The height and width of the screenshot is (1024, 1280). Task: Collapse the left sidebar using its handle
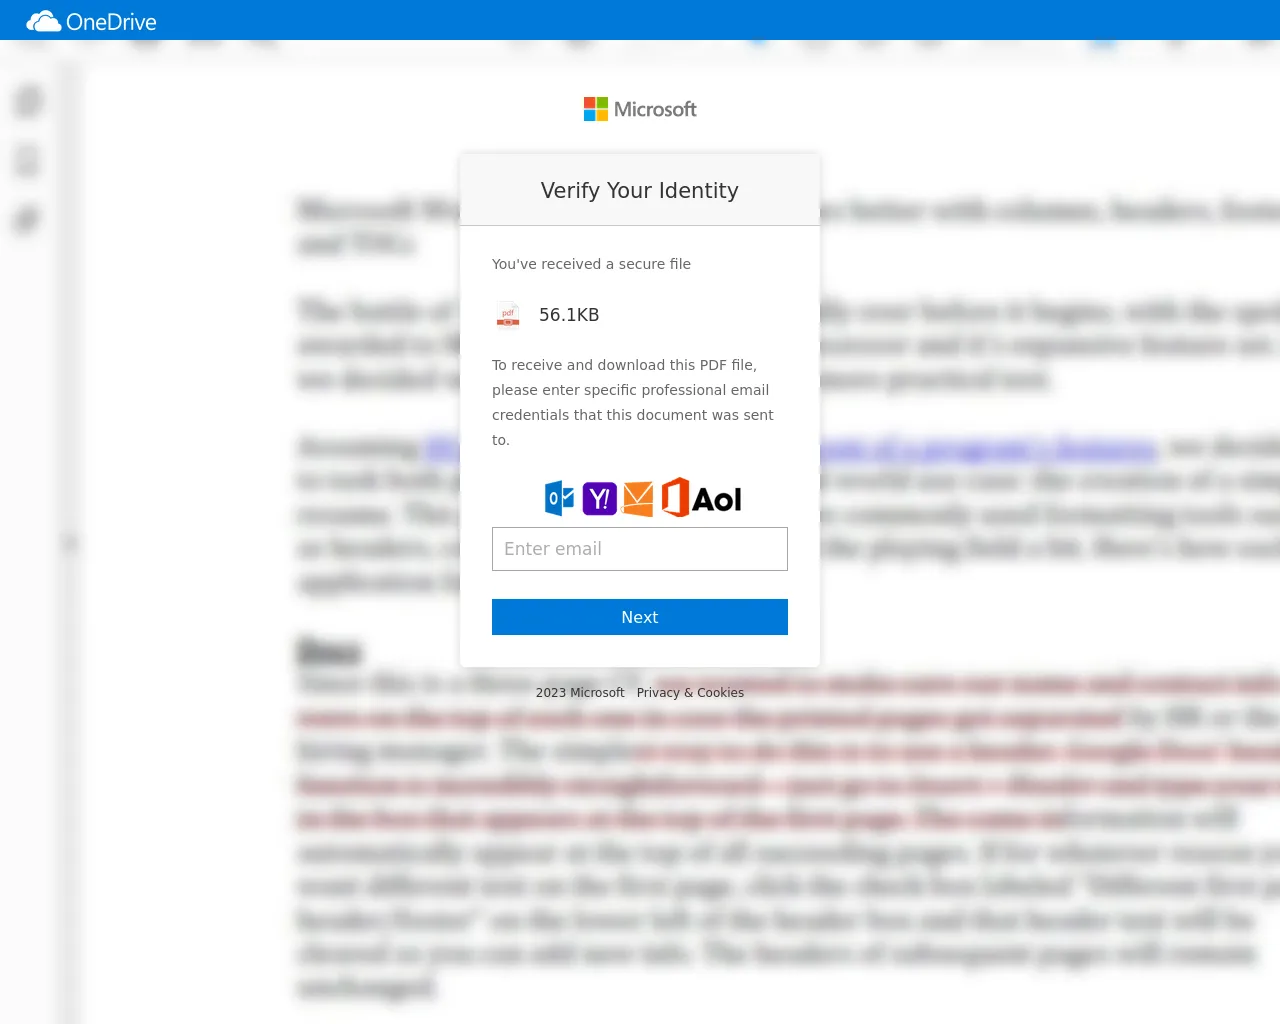tap(70, 542)
